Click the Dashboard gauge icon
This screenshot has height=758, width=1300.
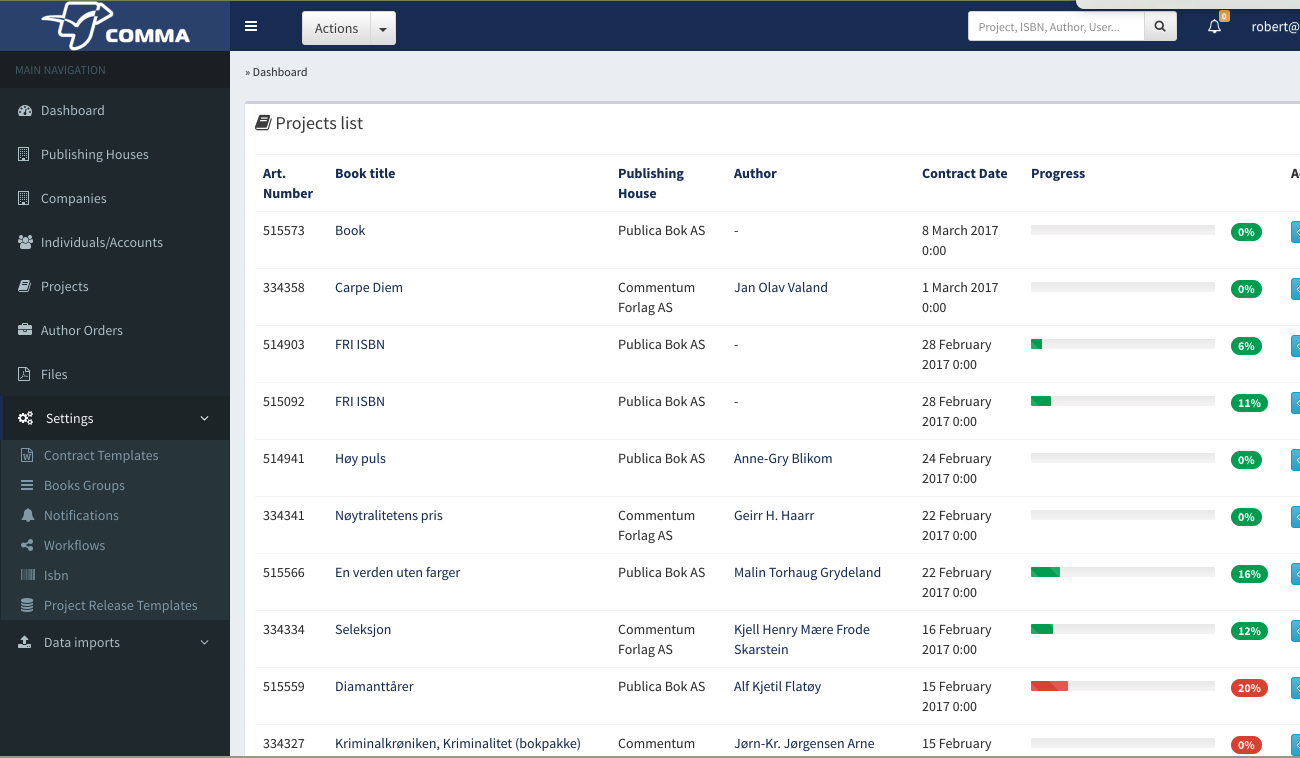tap(25, 111)
